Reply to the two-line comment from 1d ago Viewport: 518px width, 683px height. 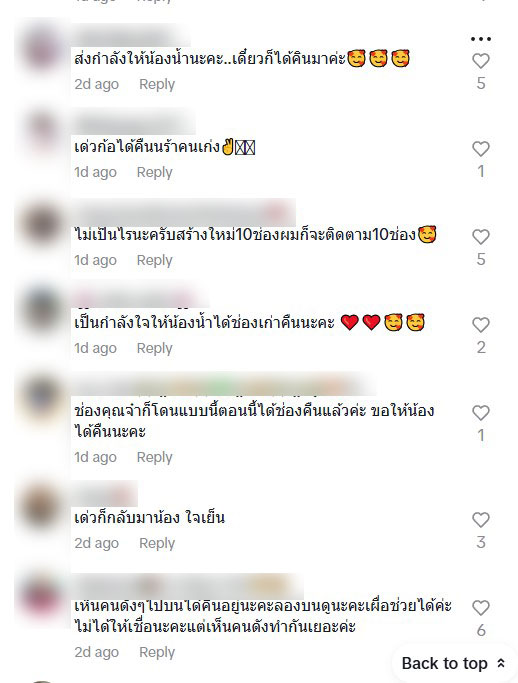coord(155,457)
